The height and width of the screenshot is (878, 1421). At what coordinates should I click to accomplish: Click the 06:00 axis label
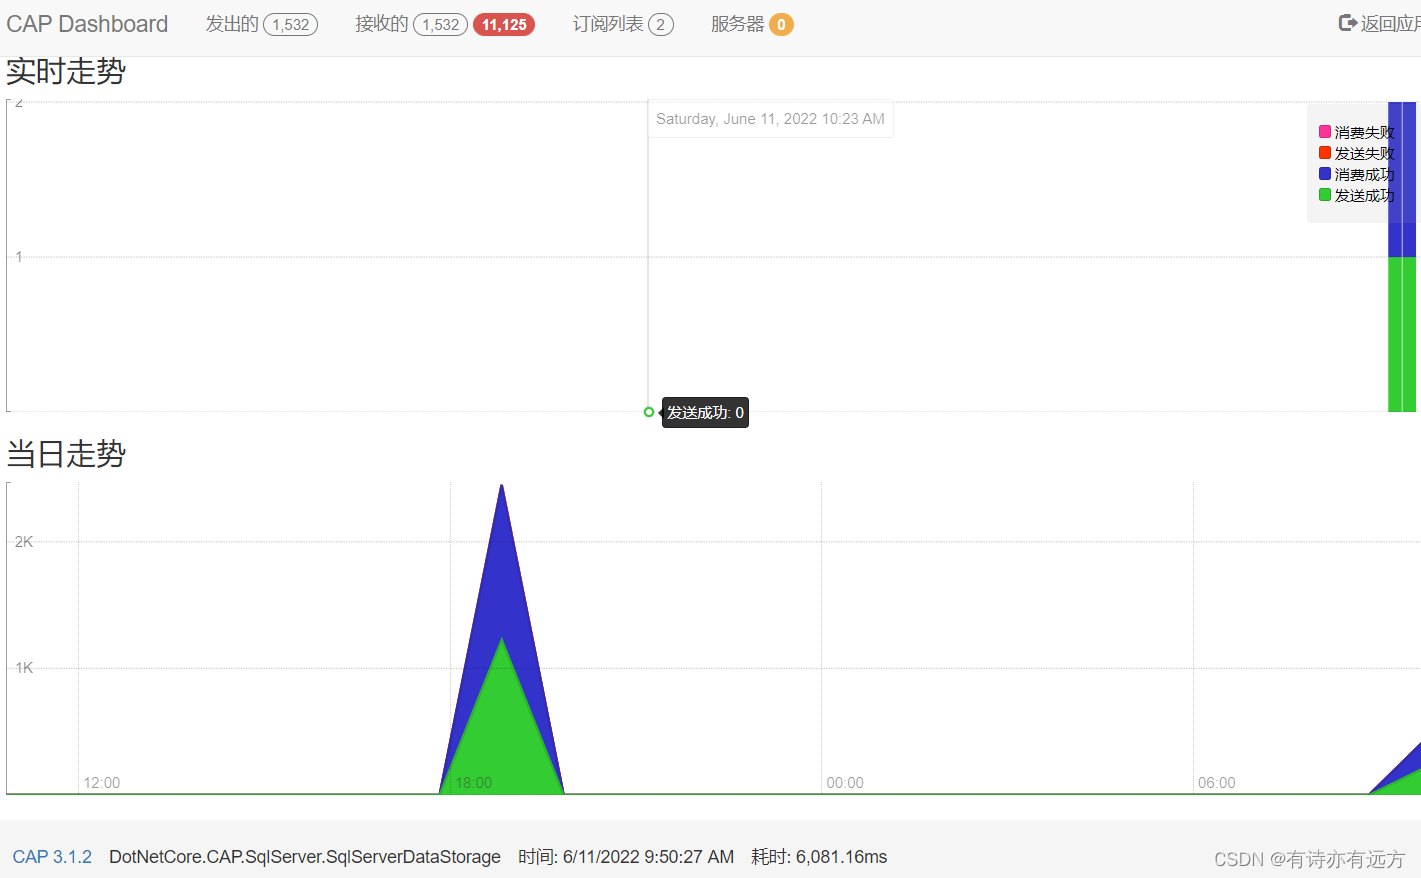1217,783
